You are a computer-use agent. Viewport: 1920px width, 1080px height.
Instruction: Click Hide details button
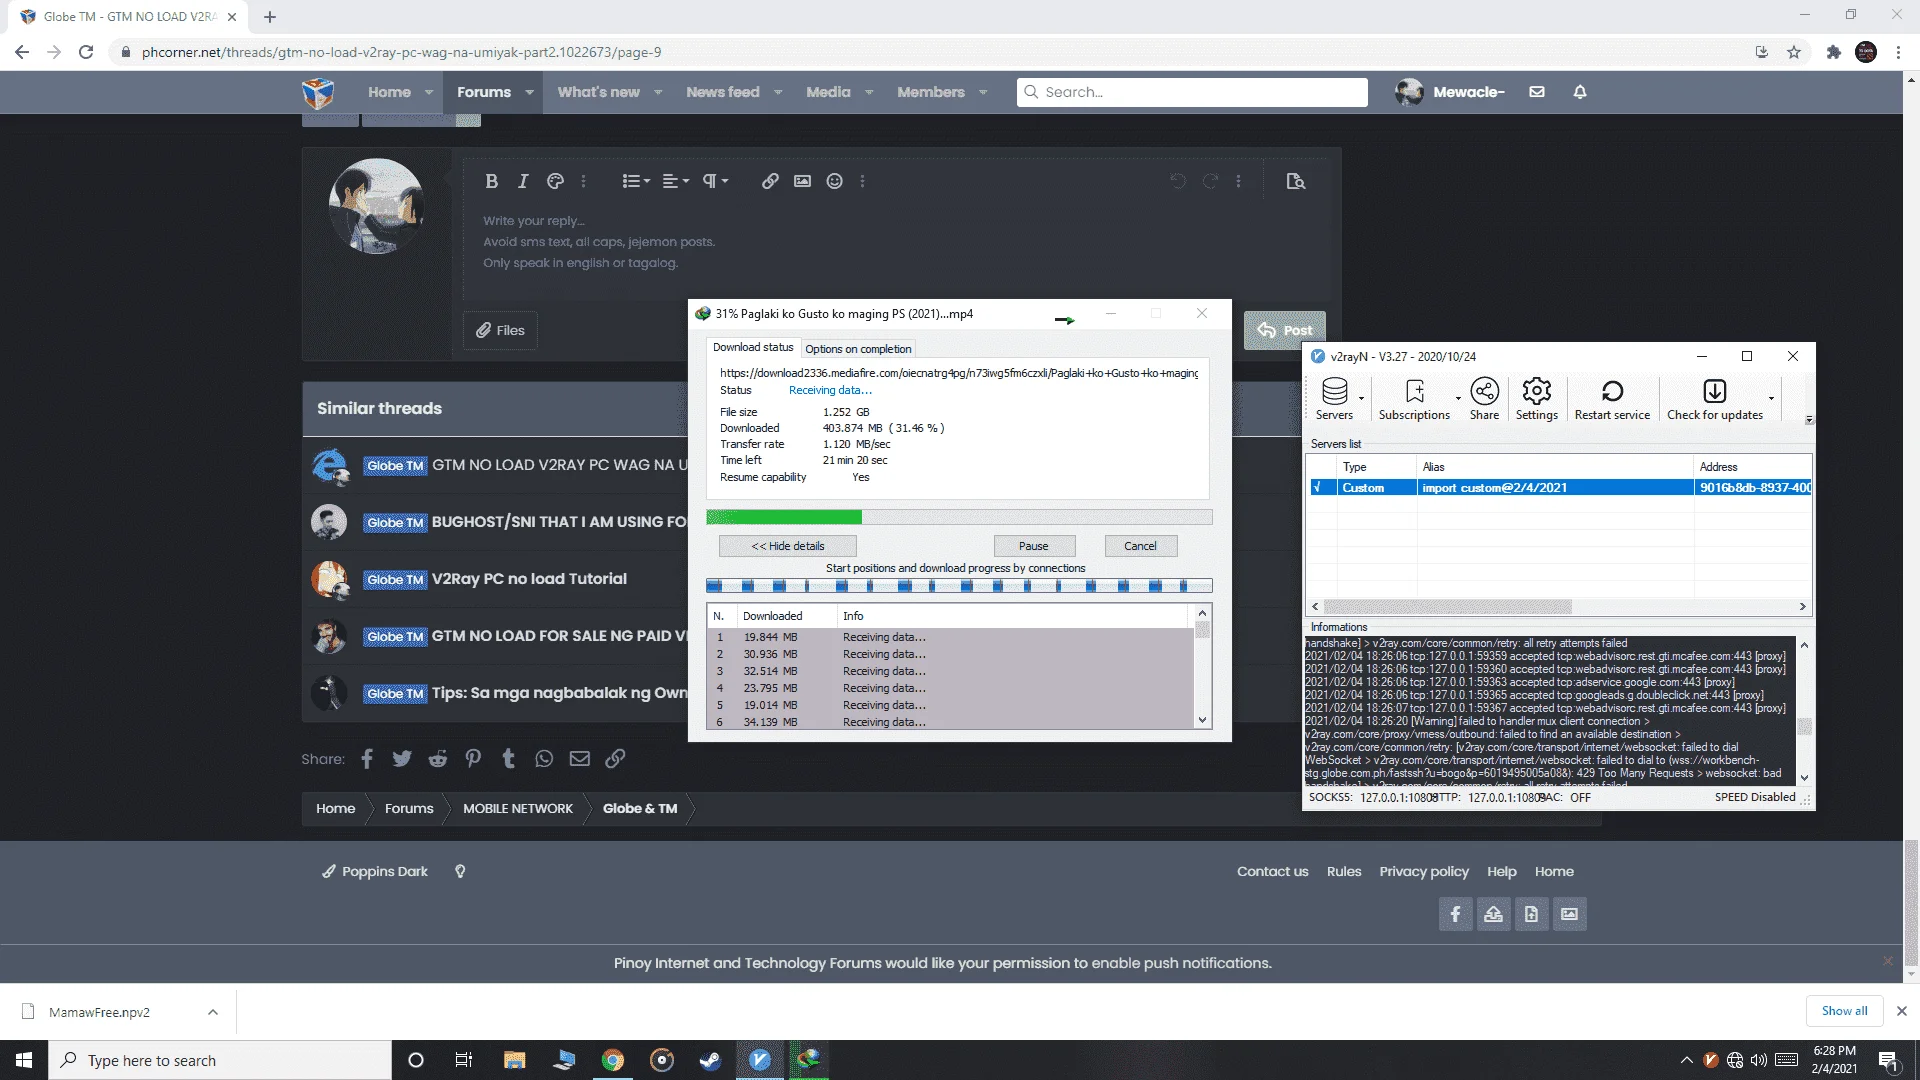pyautogui.click(x=788, y=546)
